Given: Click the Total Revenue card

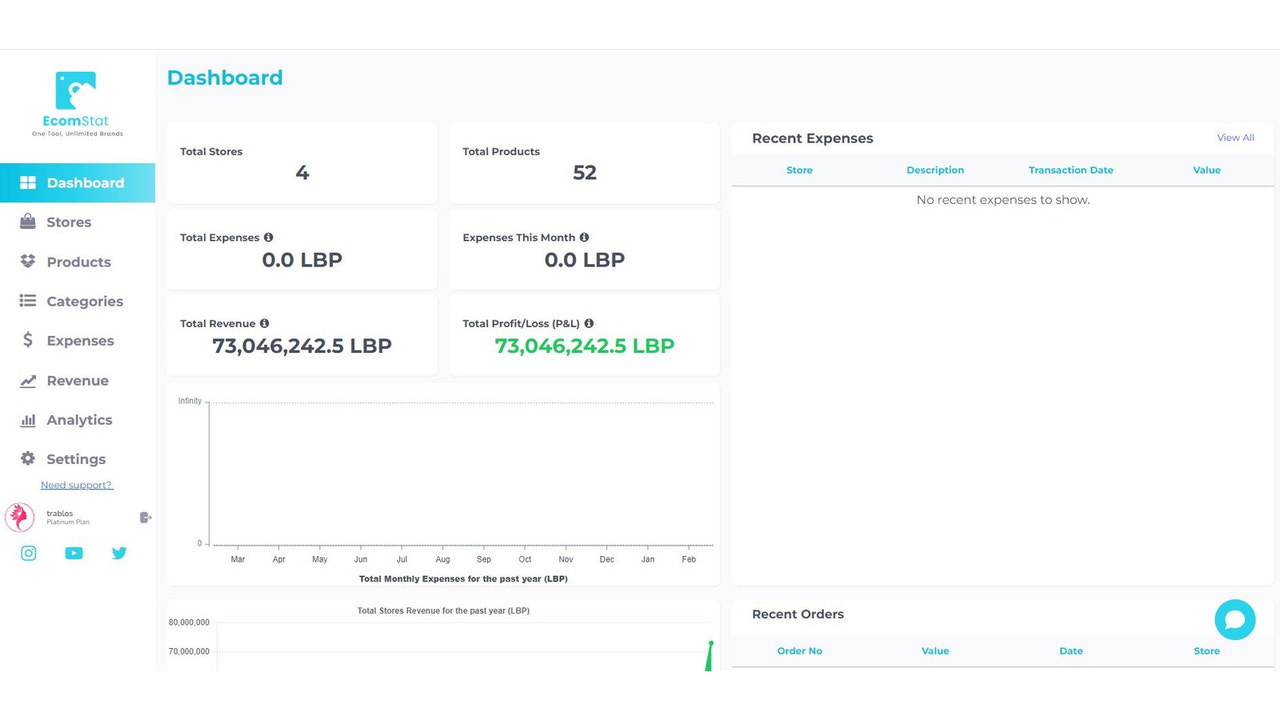Looking at the screenshot, I should tap(302, 335).
